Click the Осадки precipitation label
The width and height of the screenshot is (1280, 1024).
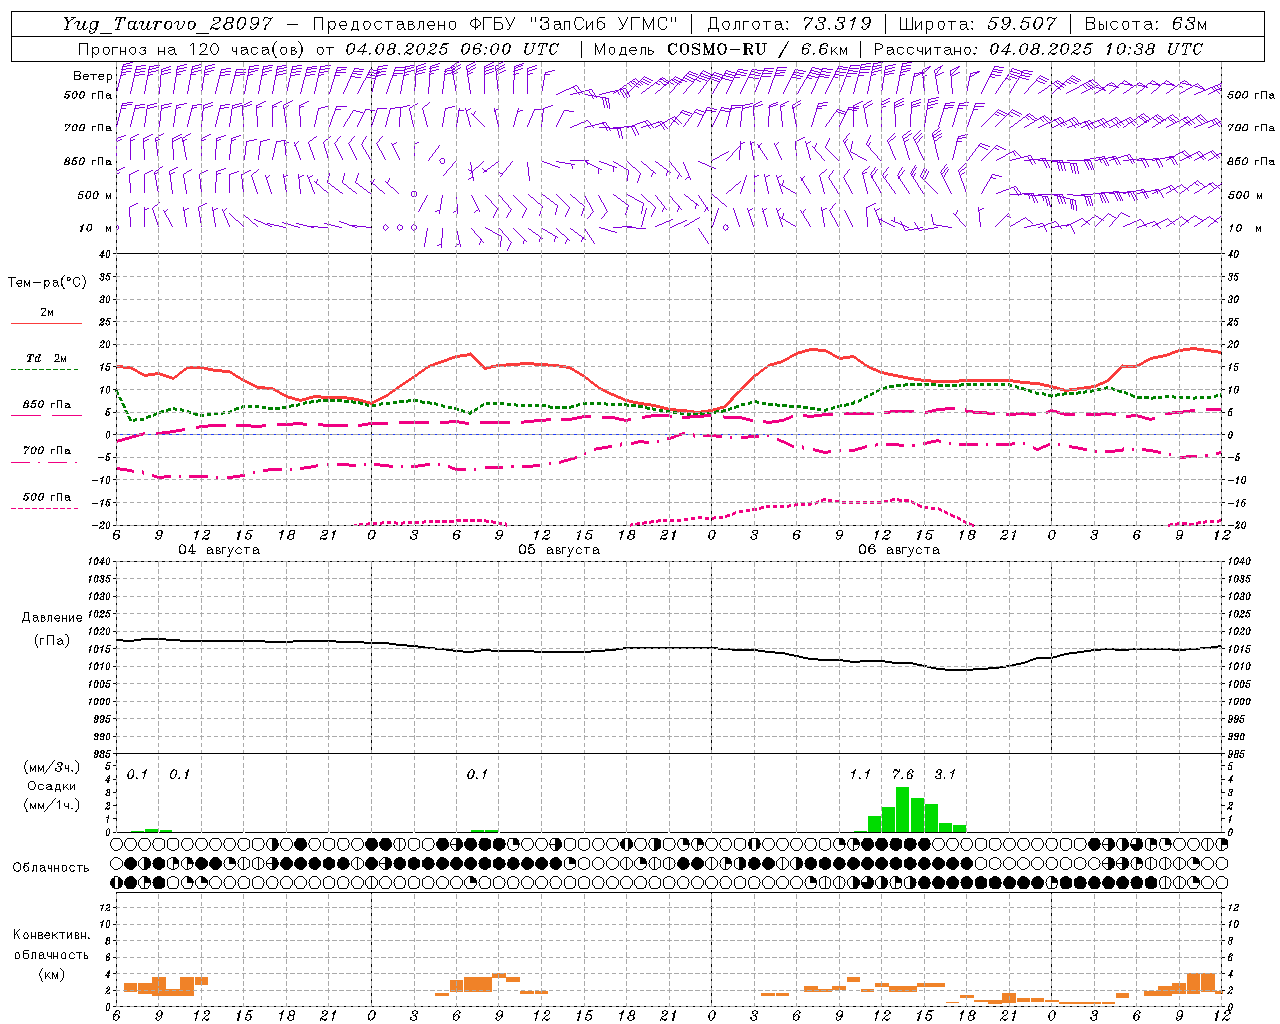[51, 786]
